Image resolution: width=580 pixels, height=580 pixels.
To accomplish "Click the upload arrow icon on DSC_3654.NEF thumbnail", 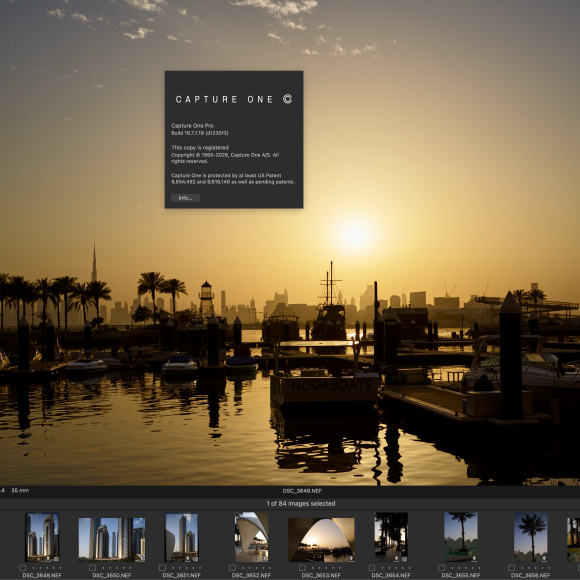I will tap(397, 558).
